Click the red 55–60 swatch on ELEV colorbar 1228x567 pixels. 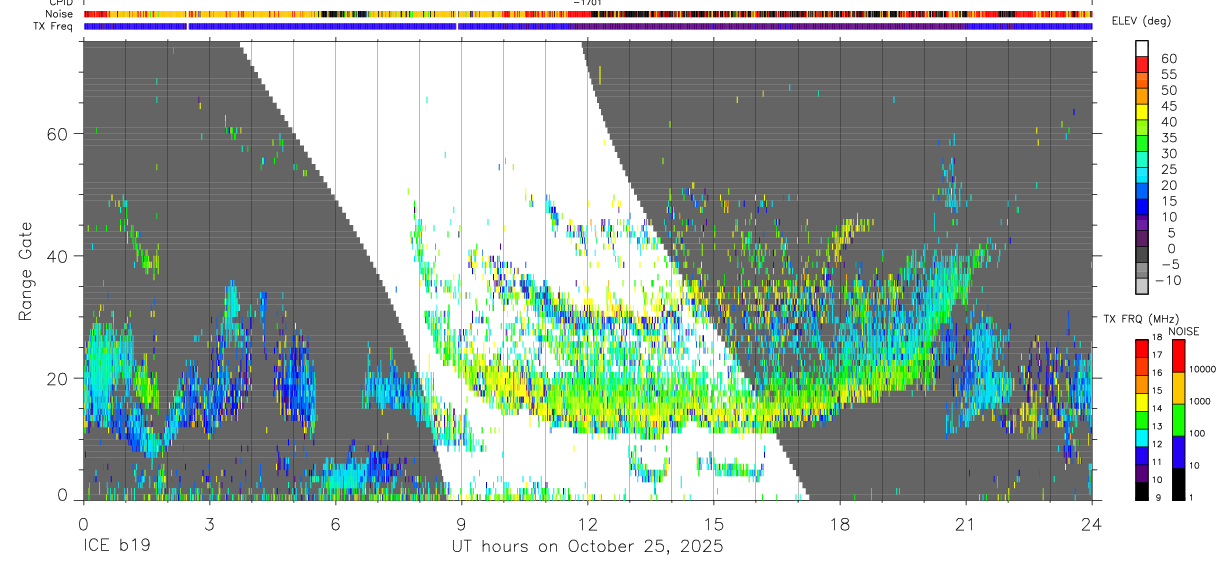(1143, 65)
